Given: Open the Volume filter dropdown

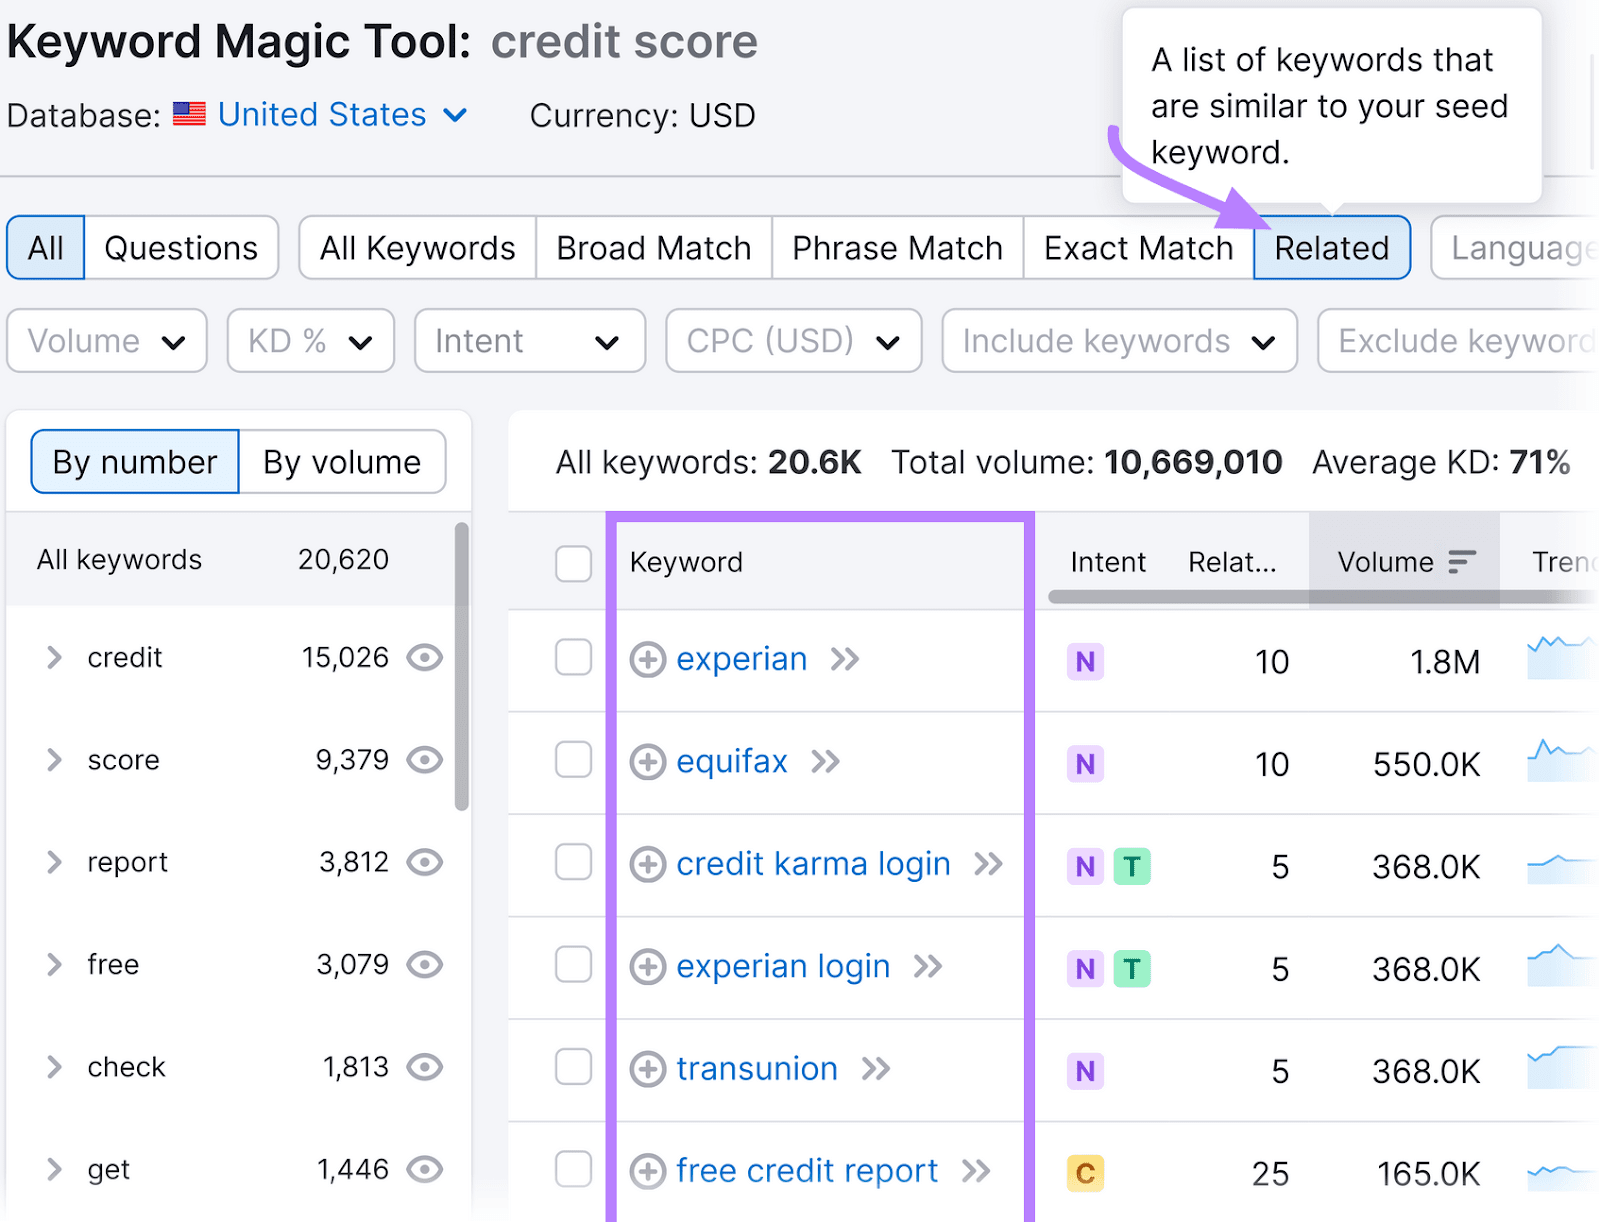Looking at the screenshot, I should coord(107,341).
